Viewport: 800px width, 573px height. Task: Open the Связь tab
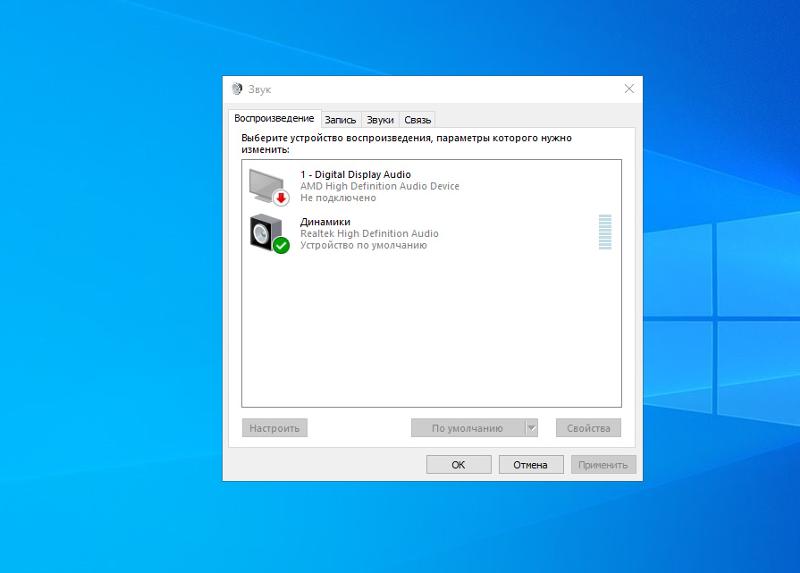click(x=417, y=120)
